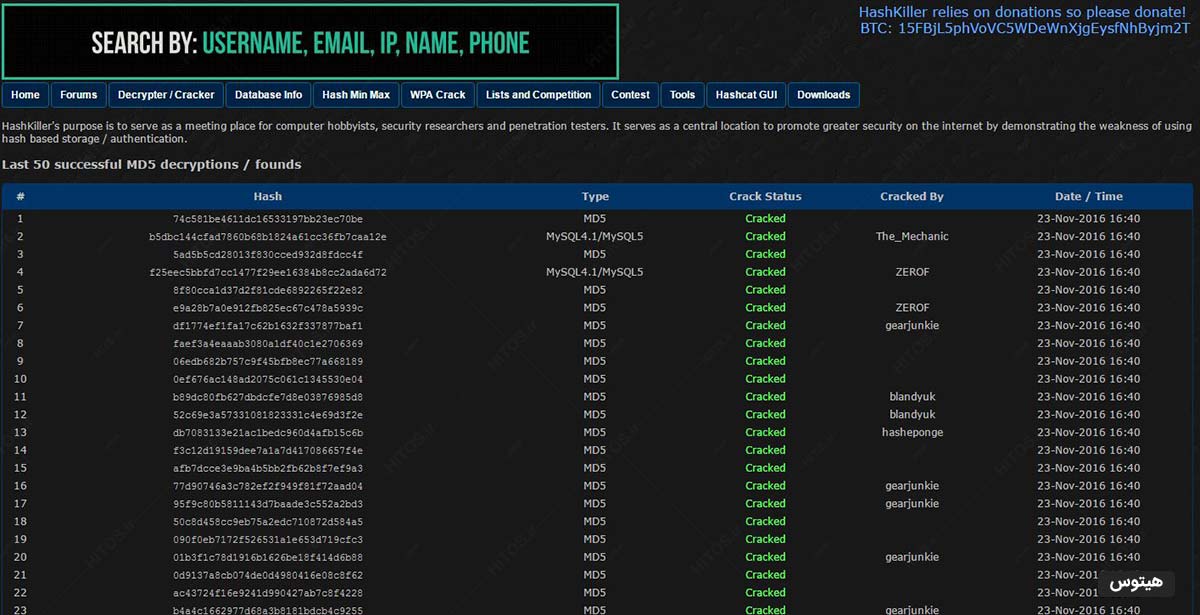Viewport: 1200px width, 615px height.
Task: Click the Search By username banner
Action: (310, 42)
